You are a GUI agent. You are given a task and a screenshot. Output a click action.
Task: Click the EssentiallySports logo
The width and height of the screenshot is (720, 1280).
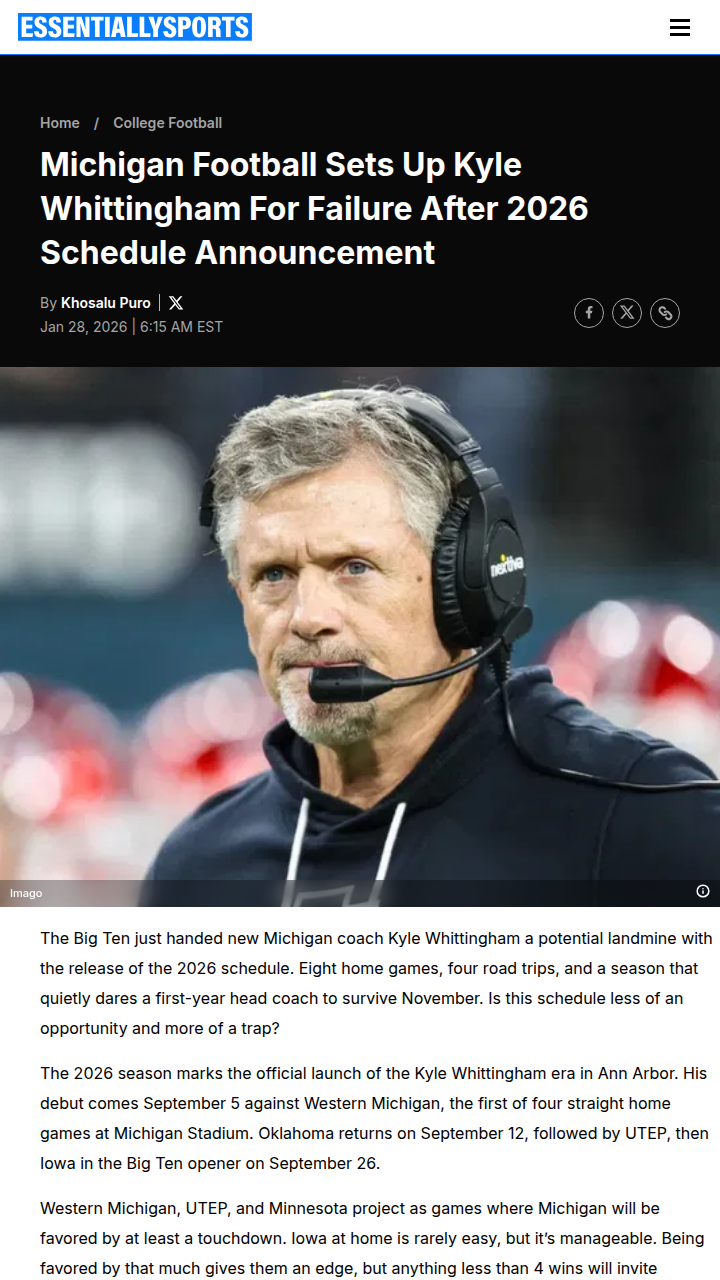(x=135, y=27)
